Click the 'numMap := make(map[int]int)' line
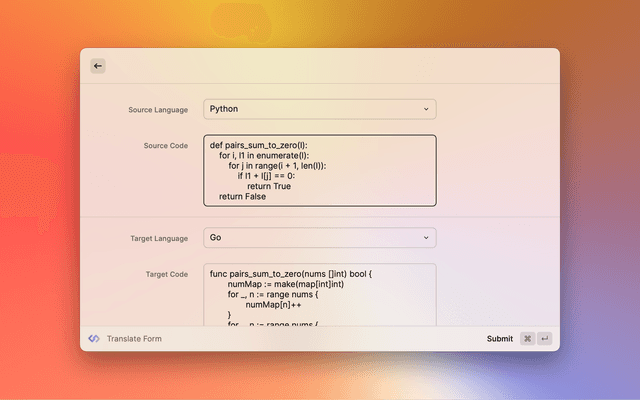Viewport: 640px width, 400px height. pos(286,285)
